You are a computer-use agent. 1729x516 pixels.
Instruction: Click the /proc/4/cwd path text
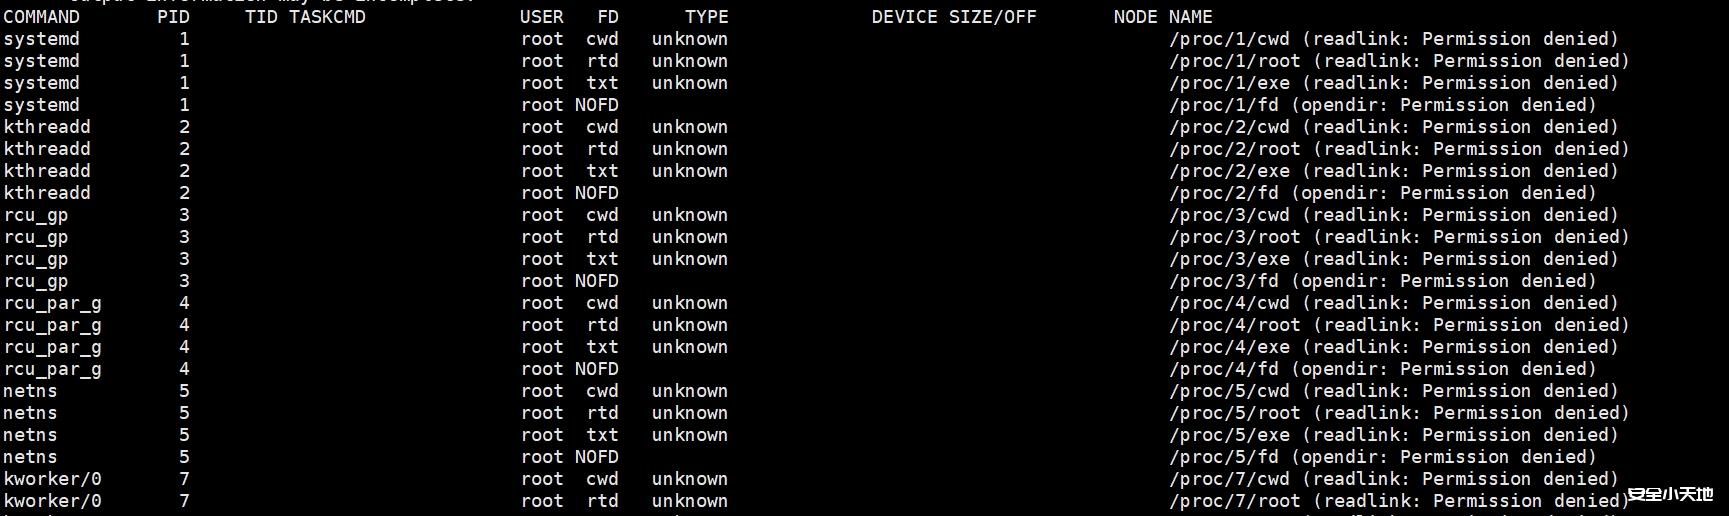coord(1229,303)
